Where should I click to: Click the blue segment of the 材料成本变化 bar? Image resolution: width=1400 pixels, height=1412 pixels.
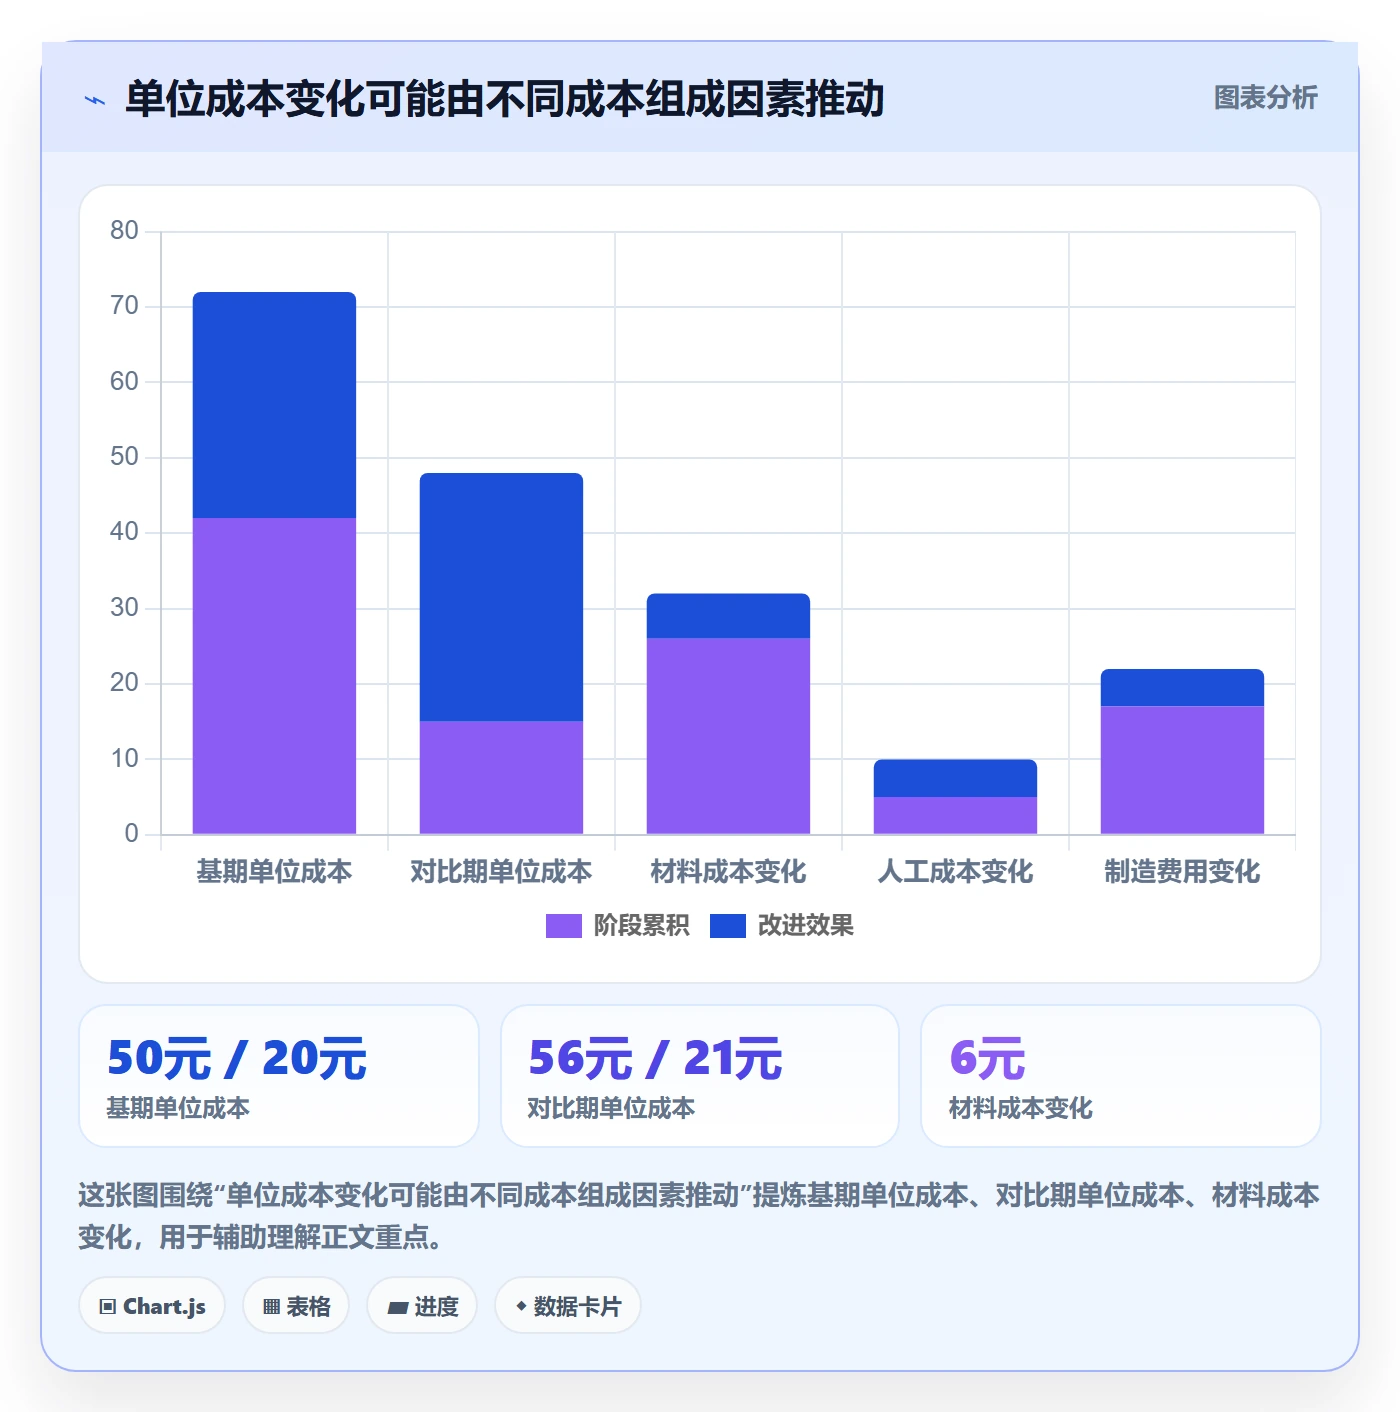point(728,616)
